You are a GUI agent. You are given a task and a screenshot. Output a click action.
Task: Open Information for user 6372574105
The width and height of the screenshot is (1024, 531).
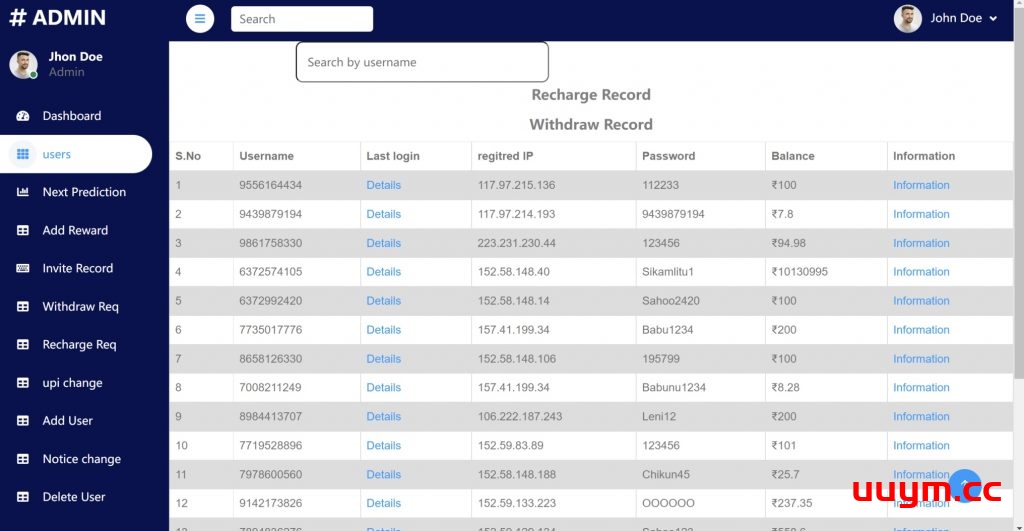[920, 272]
